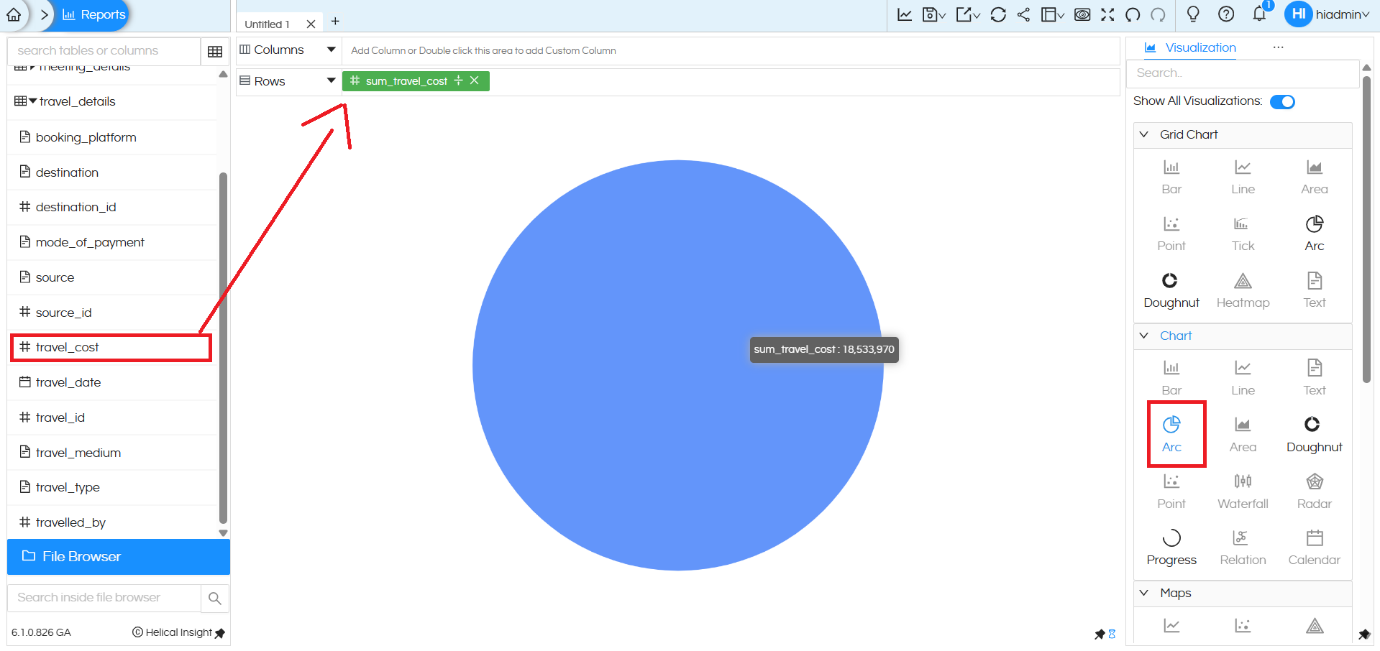
Task: Remove sum_travel_cost from Rows
Action: (474, 81)
